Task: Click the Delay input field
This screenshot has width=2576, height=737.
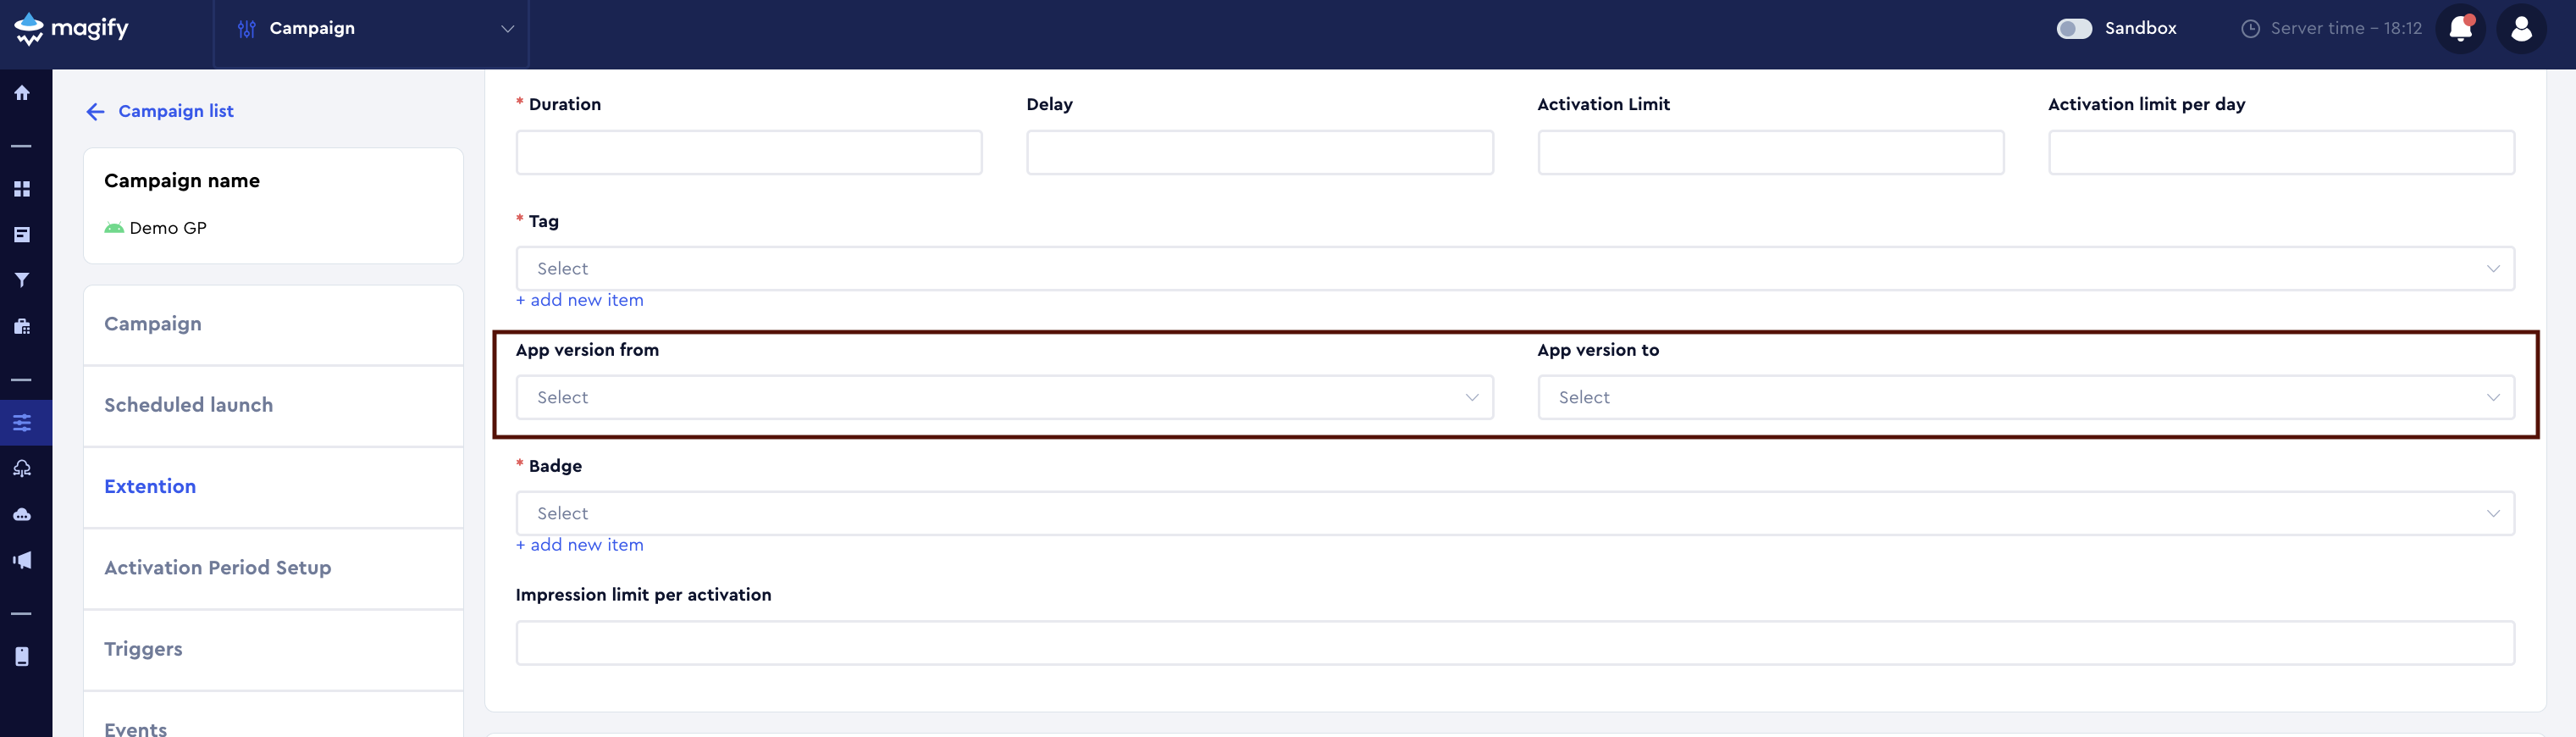Action: coord(1259,152)
